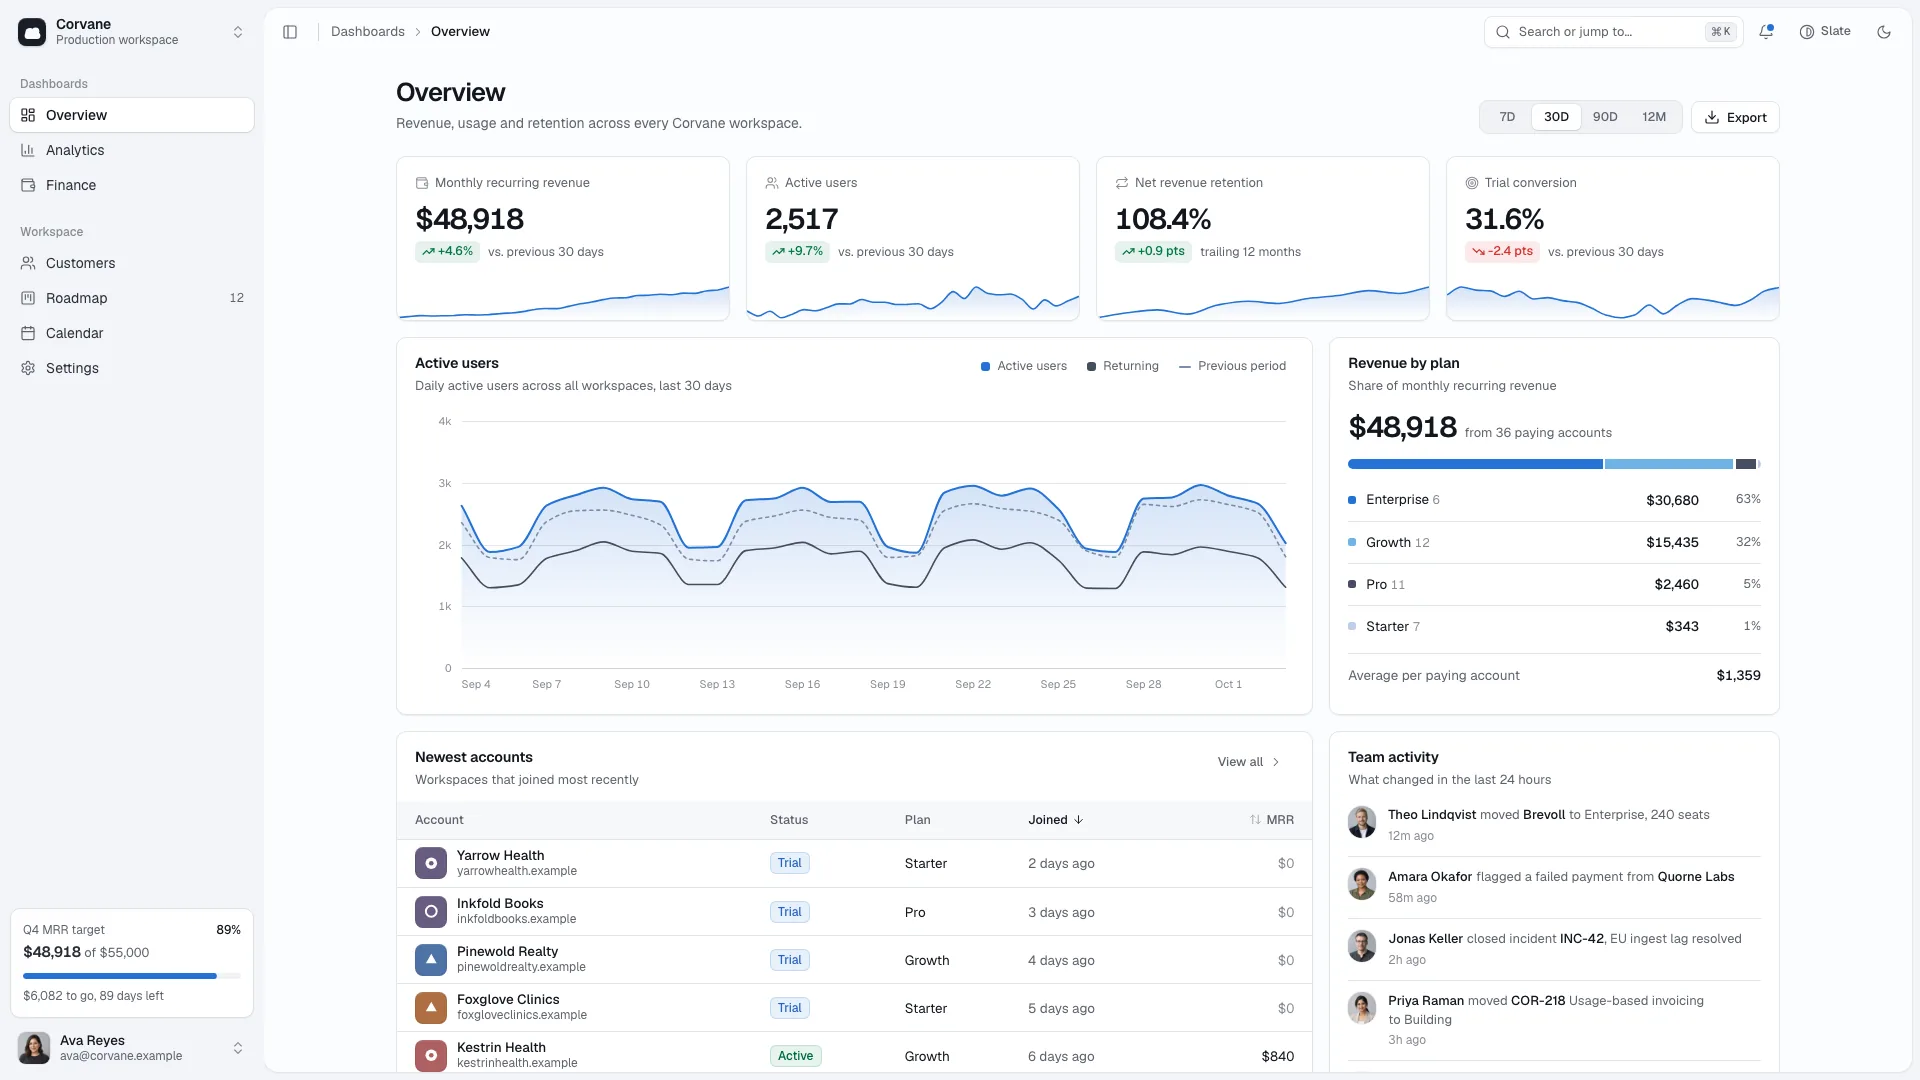Switch to dark mode moon icon

[1884, 32]
